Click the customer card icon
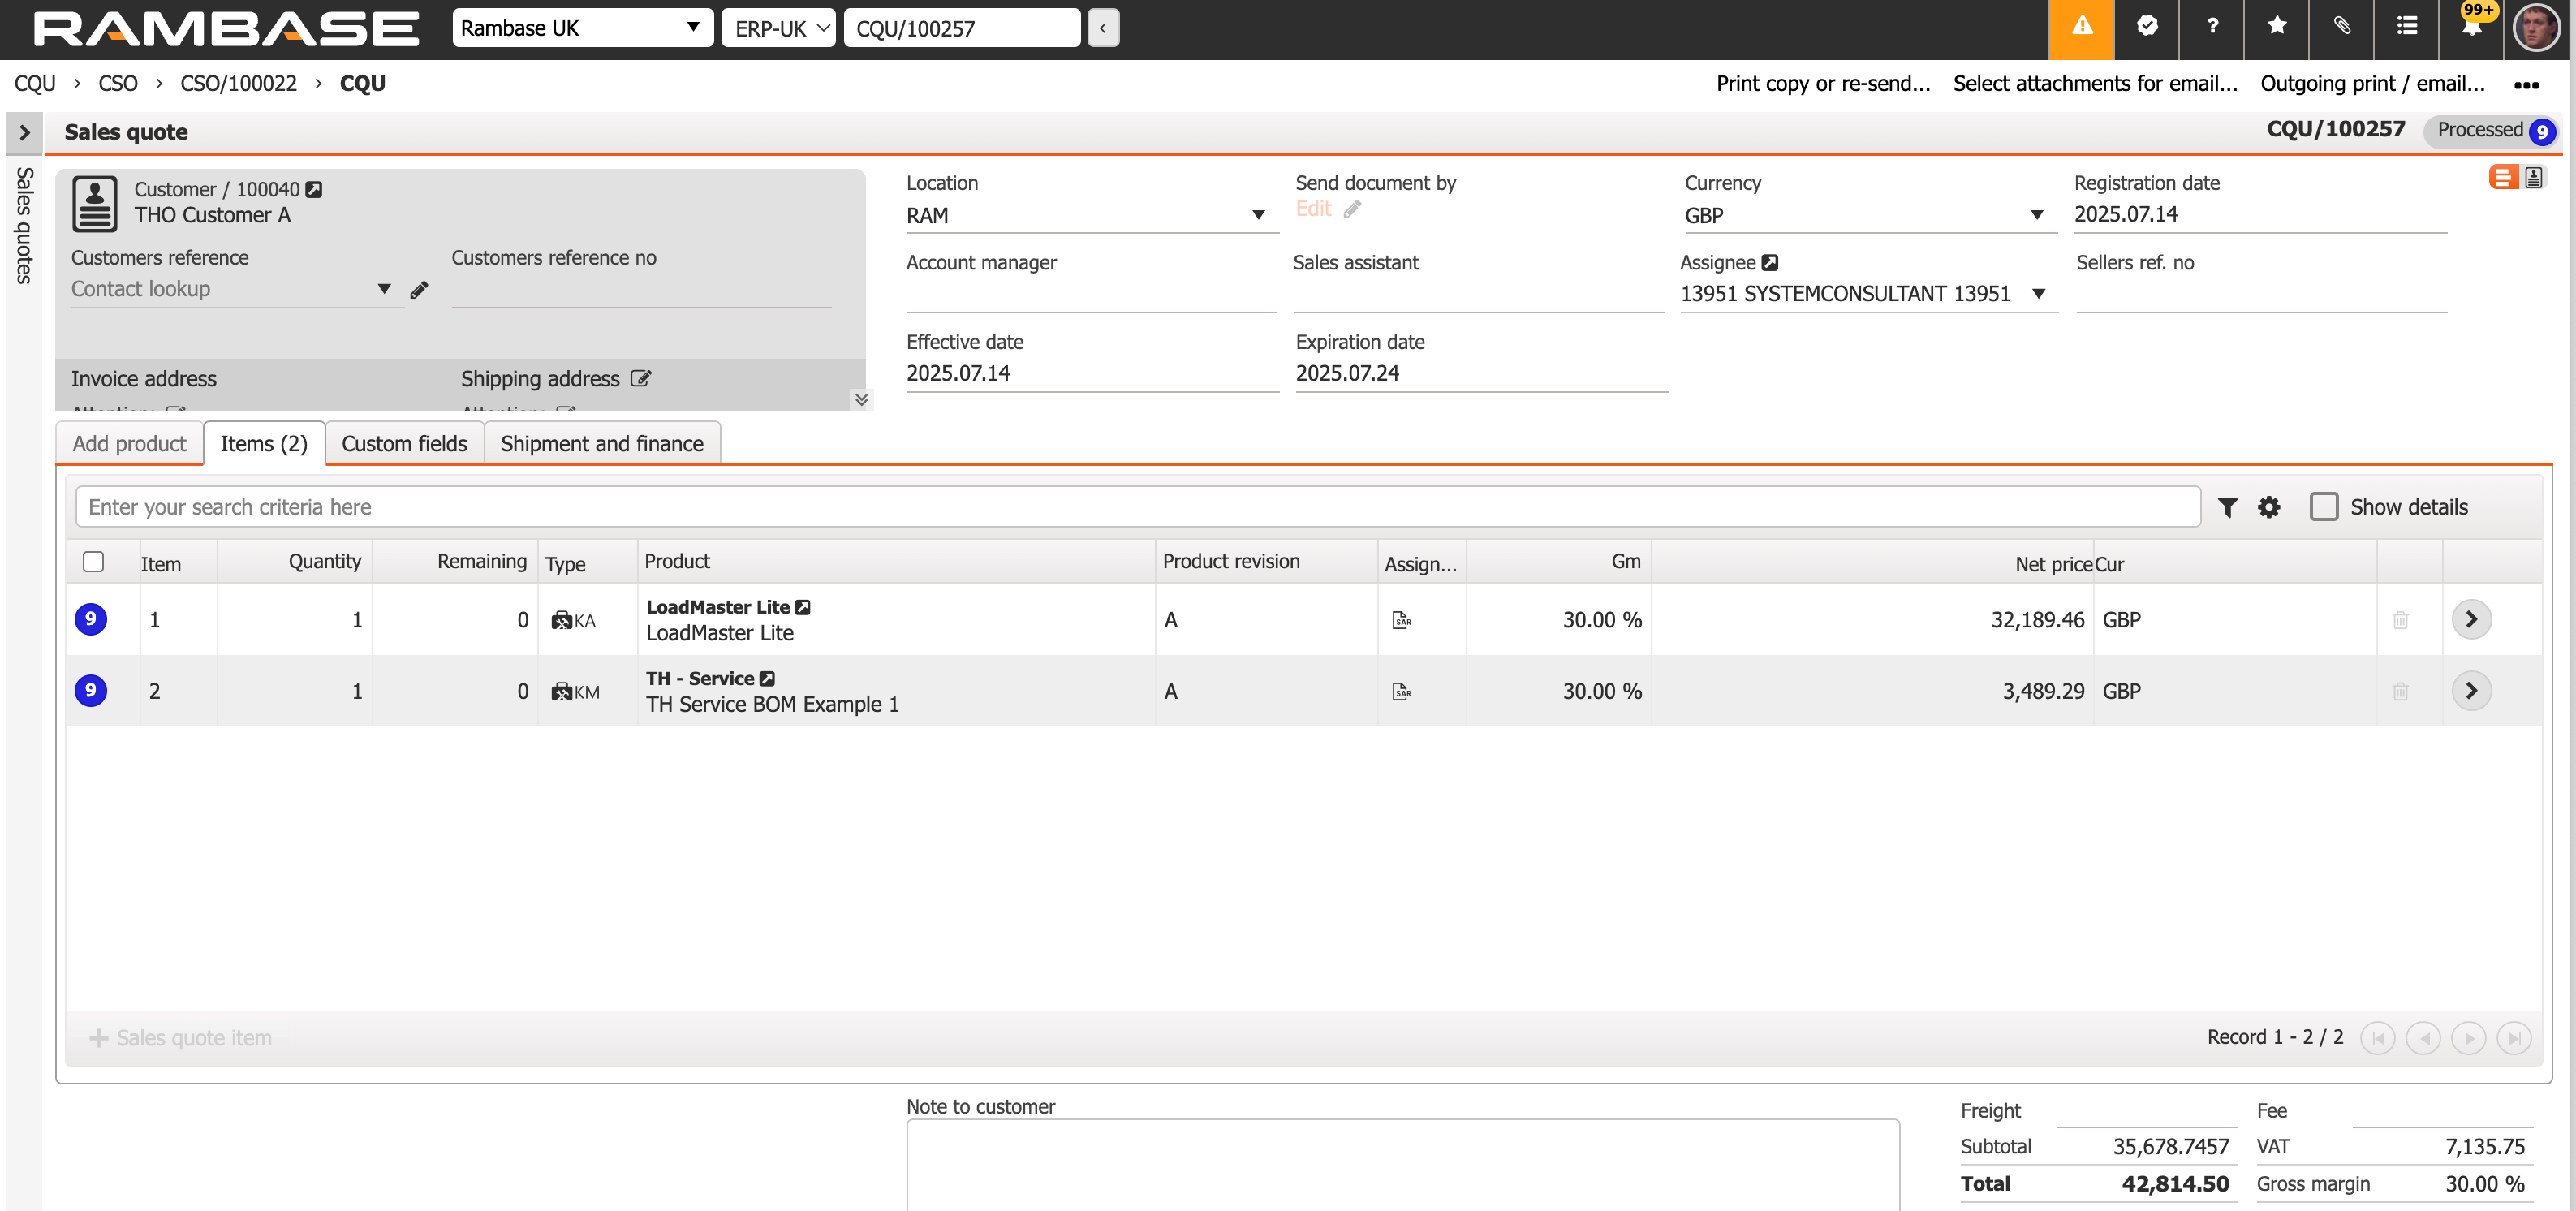2576x1211 pixels. tap(95, 204)
